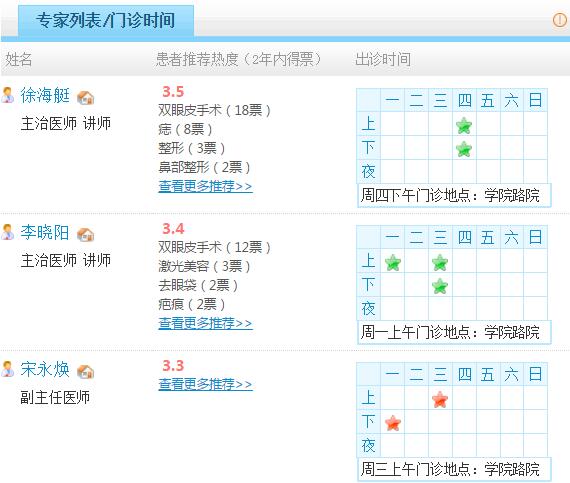The image size is (570, 483).
Task: Click the house icon next to 宋永焕
Action: [x=86, y=371]
